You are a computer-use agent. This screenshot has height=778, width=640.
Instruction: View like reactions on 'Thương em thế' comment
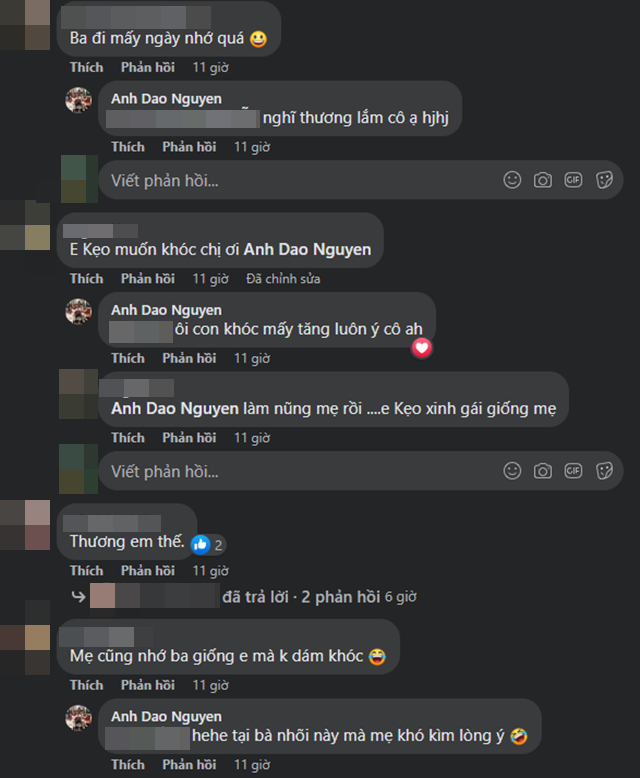pyautogui.click(x=208, y=545)
